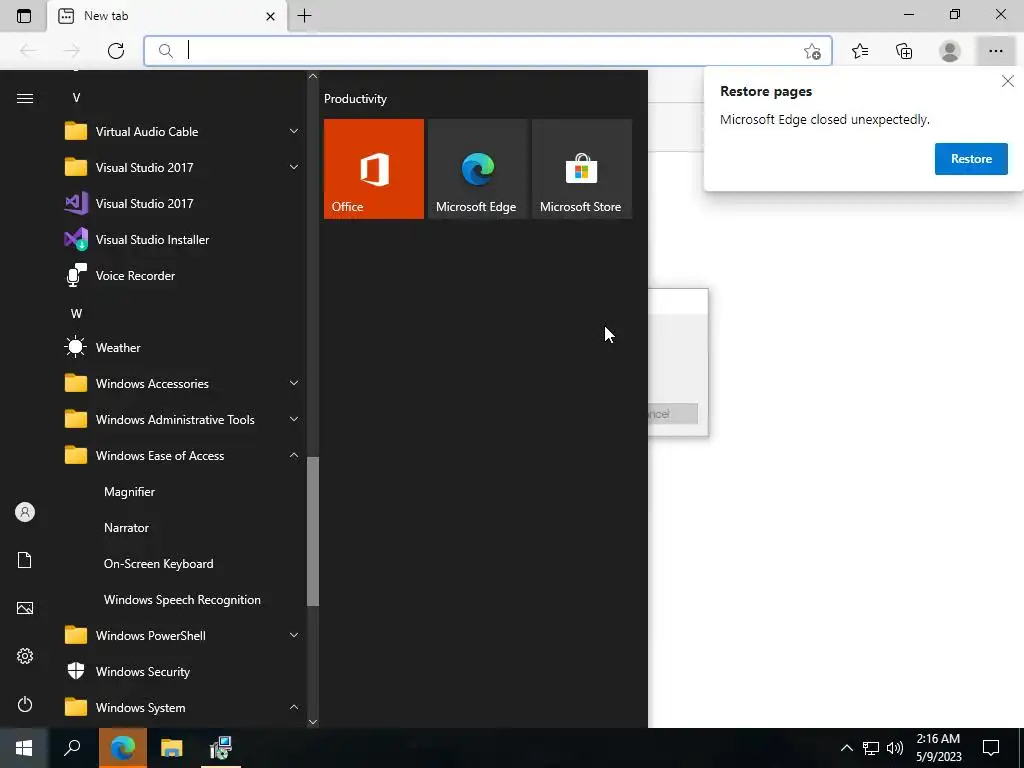Click the Edge address bar
Image resolution: width=1024 pixels, height=768 pixels.
click(x=487, y=51)
